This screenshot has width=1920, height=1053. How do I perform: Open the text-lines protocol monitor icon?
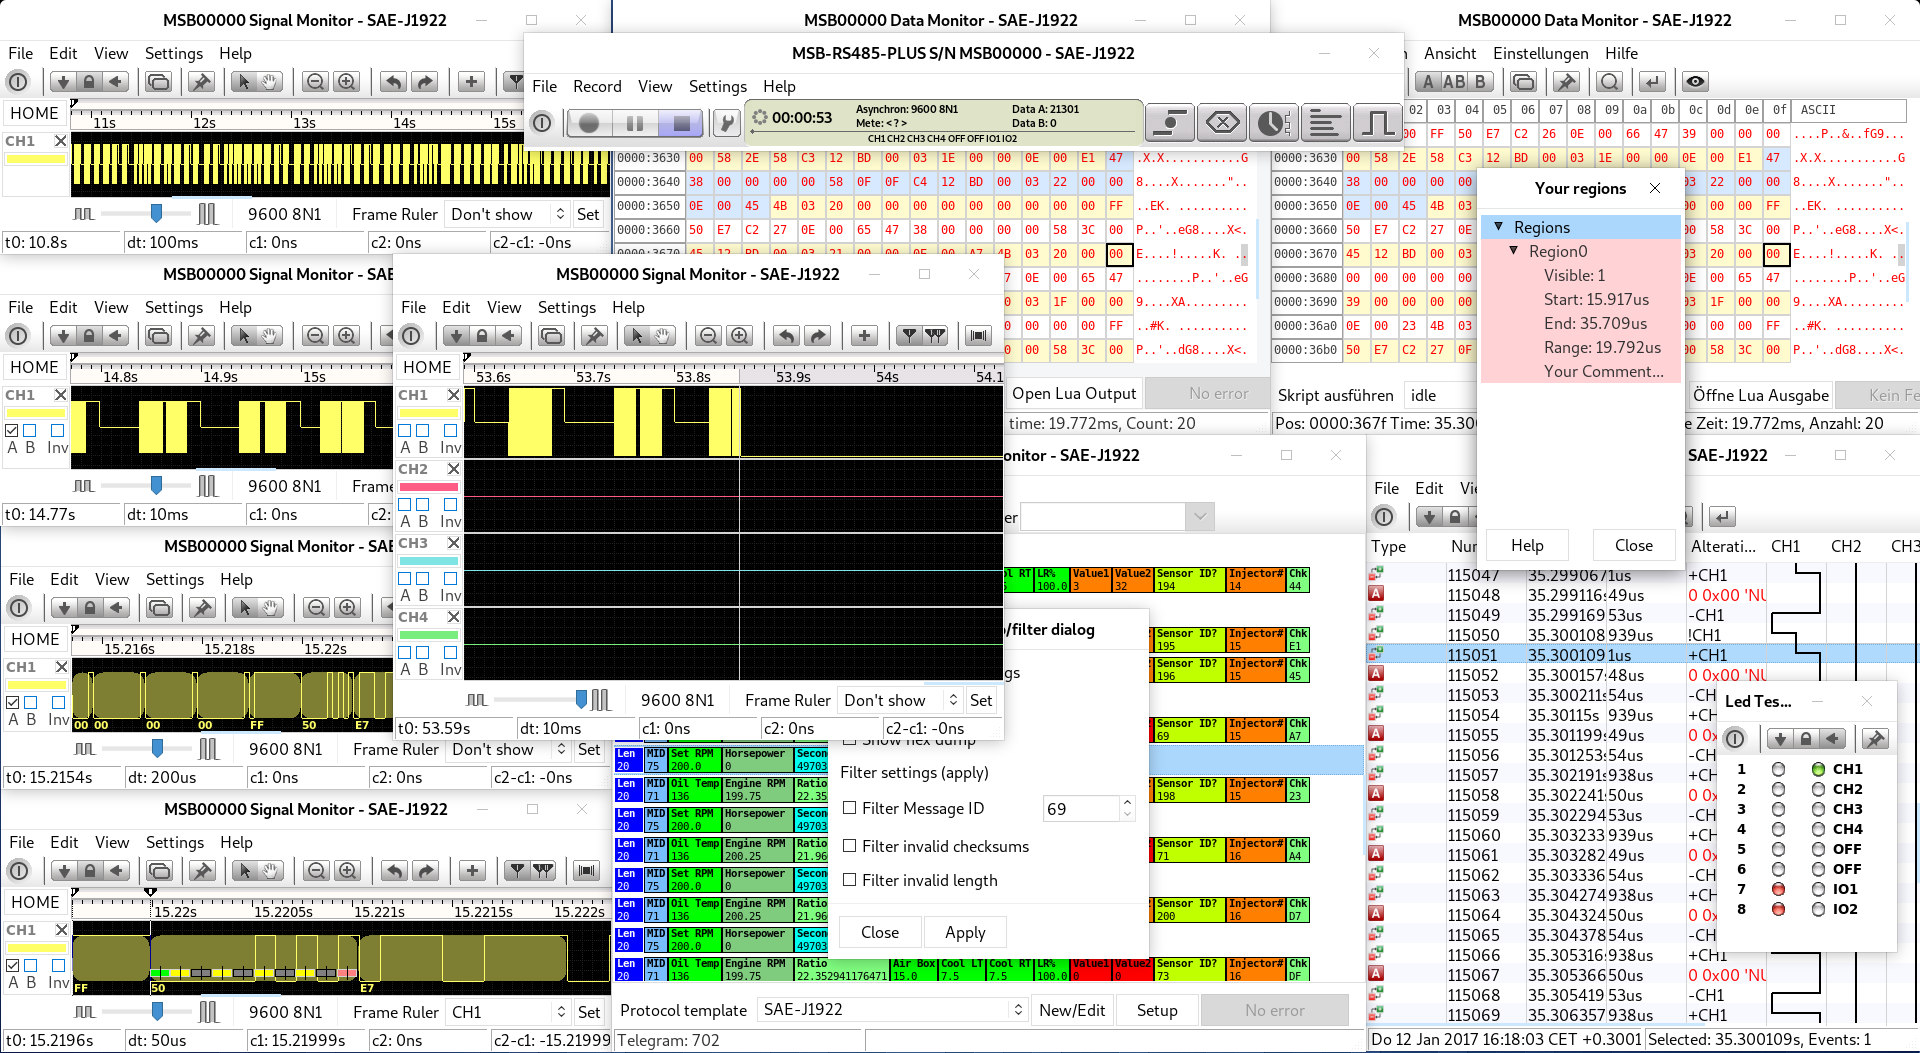tap(1325, 123)
